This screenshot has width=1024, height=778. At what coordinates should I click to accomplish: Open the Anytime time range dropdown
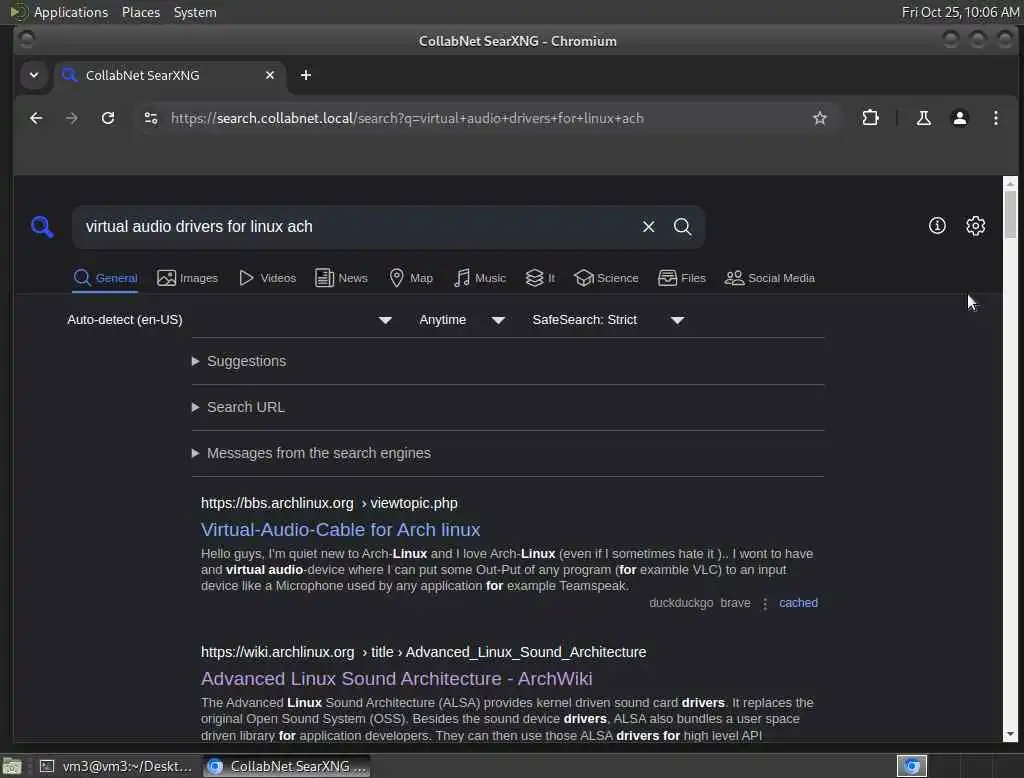click(x=462, y=319)
